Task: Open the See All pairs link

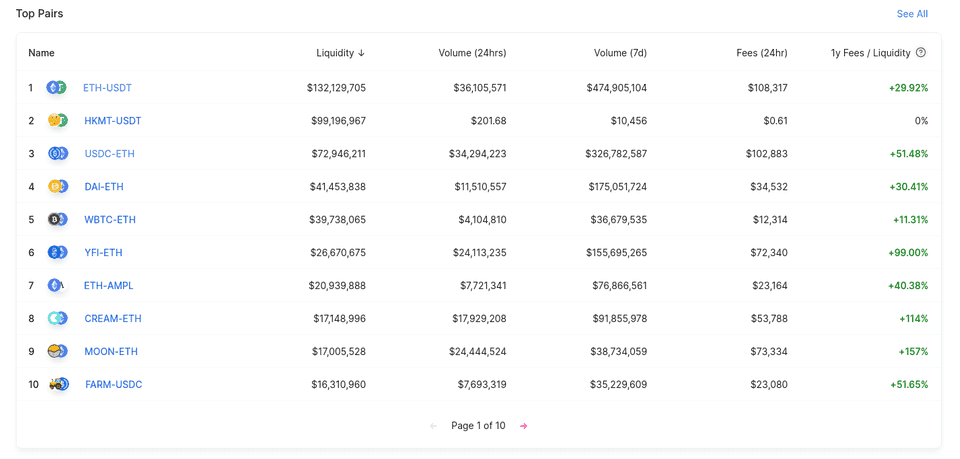Action: pyautogui.click(x=912, y=14)
